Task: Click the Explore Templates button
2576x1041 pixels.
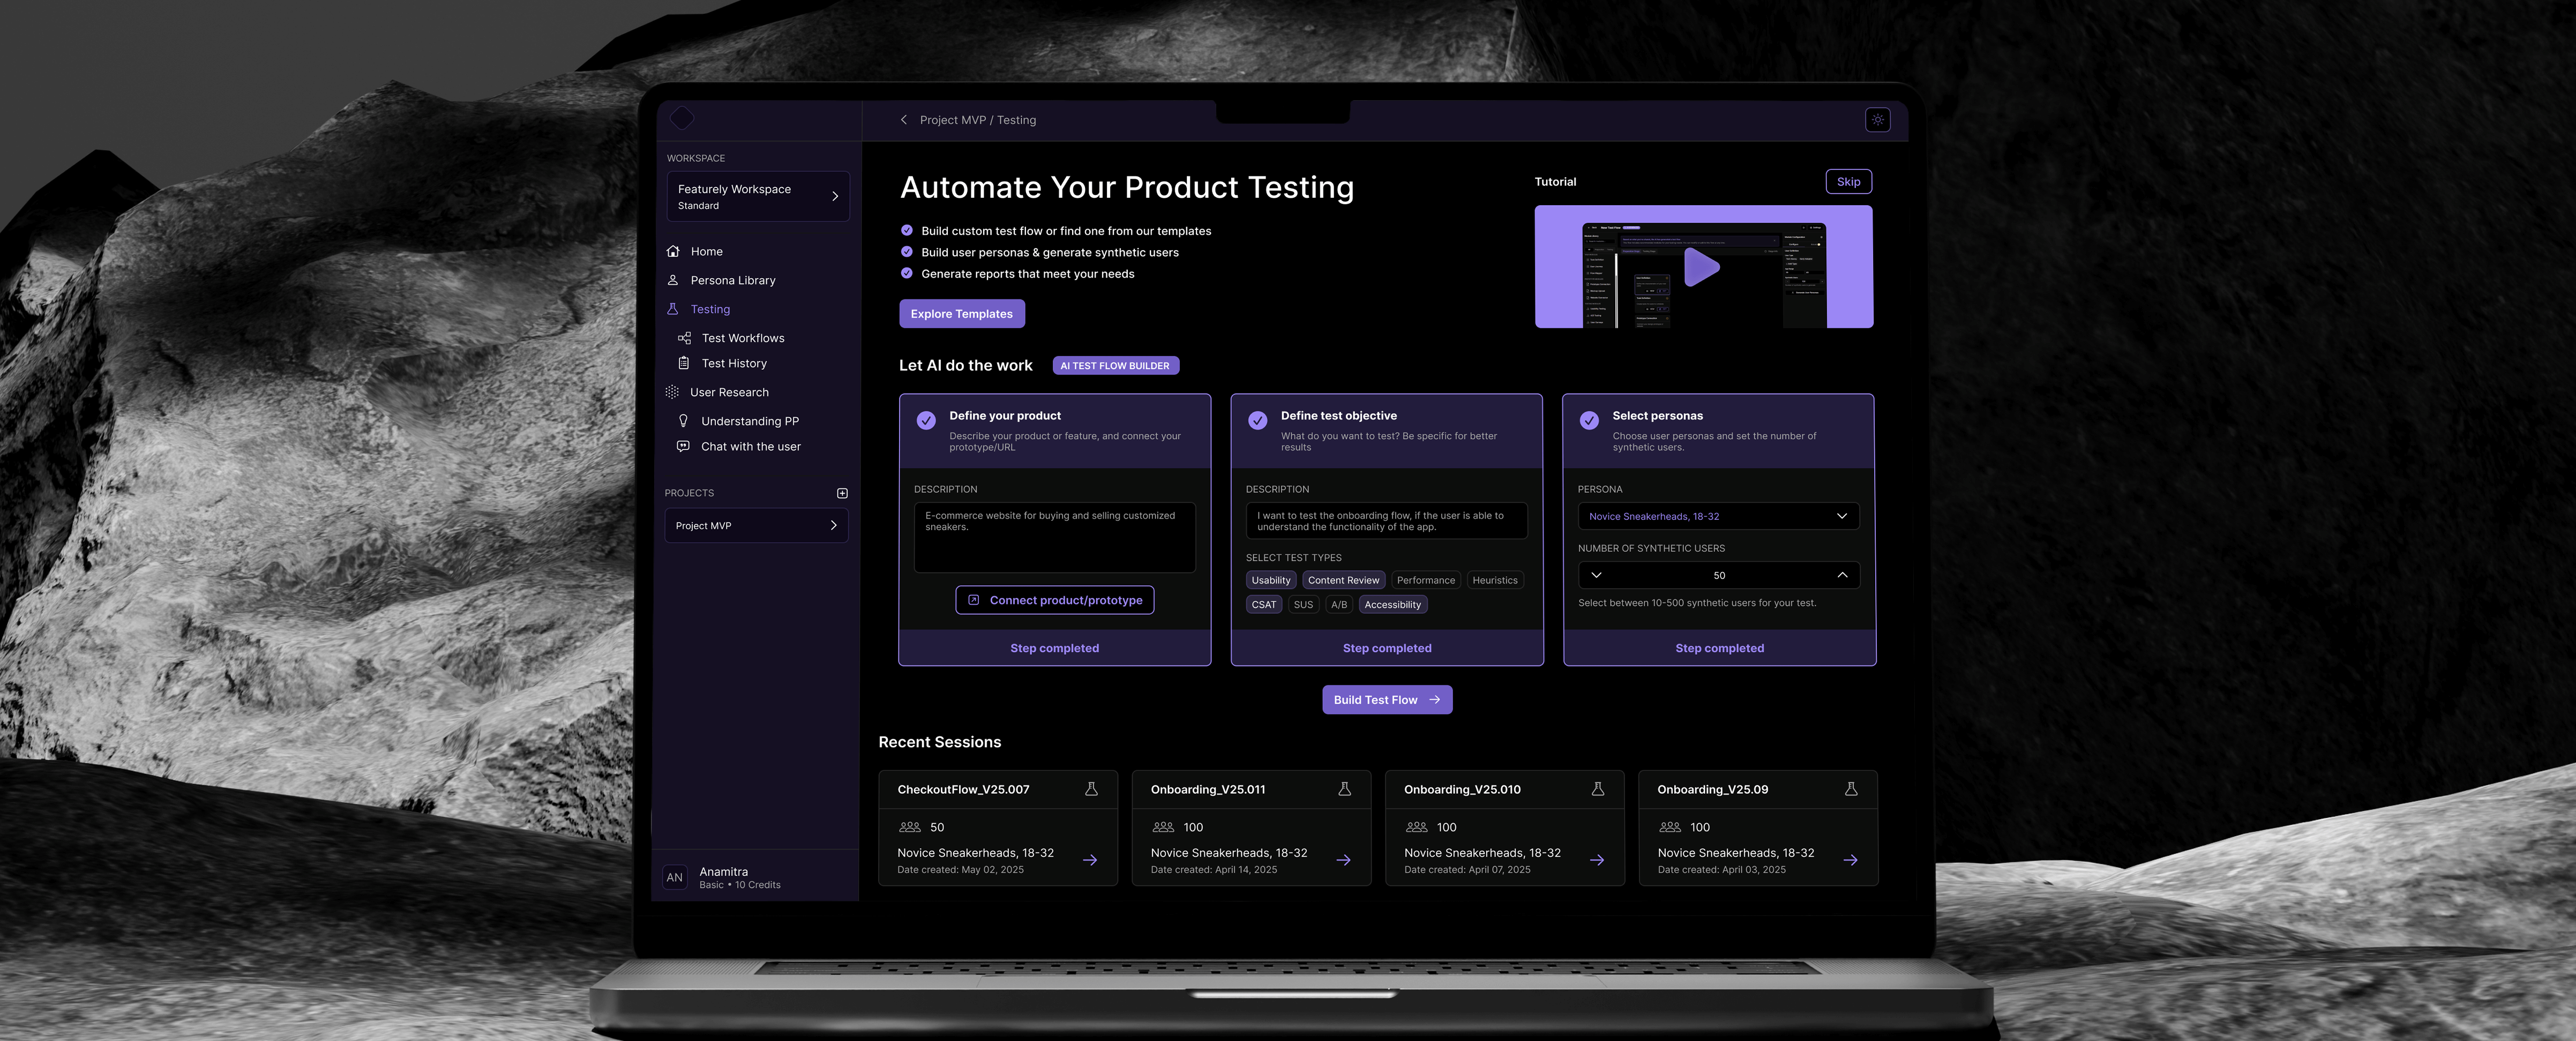Action: pyautogui.click(x=961, y=314)
